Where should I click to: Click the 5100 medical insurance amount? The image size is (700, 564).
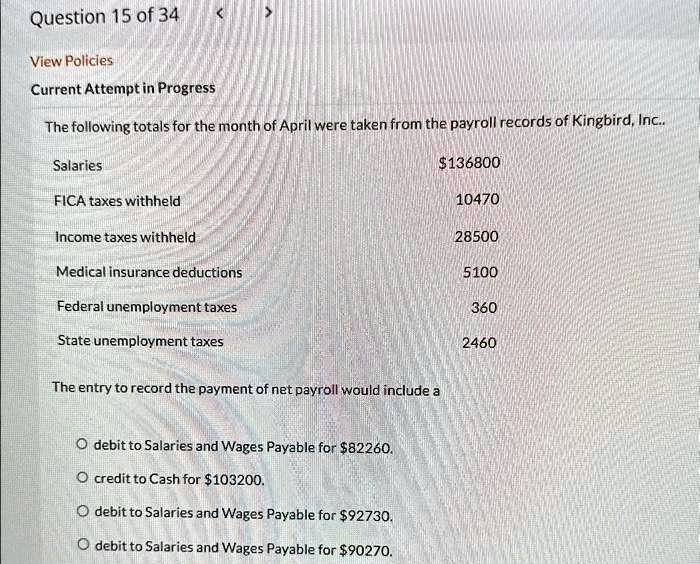pos(480,272)
